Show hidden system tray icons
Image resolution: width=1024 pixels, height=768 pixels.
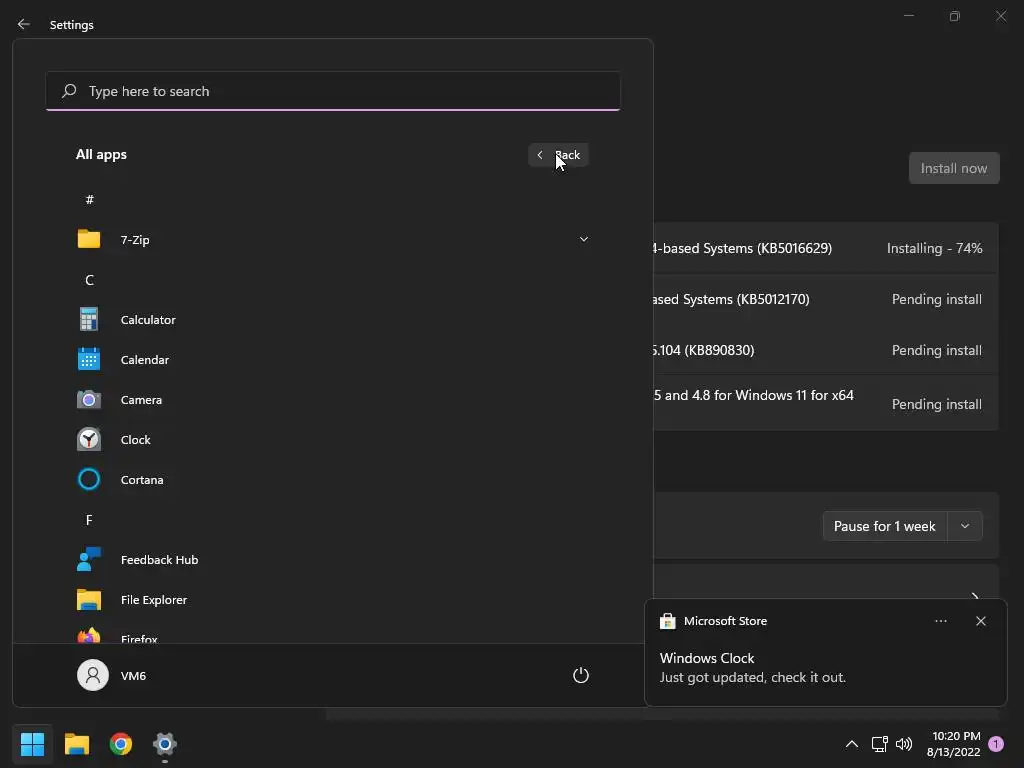pyautogui.click(x=852, y=744)
